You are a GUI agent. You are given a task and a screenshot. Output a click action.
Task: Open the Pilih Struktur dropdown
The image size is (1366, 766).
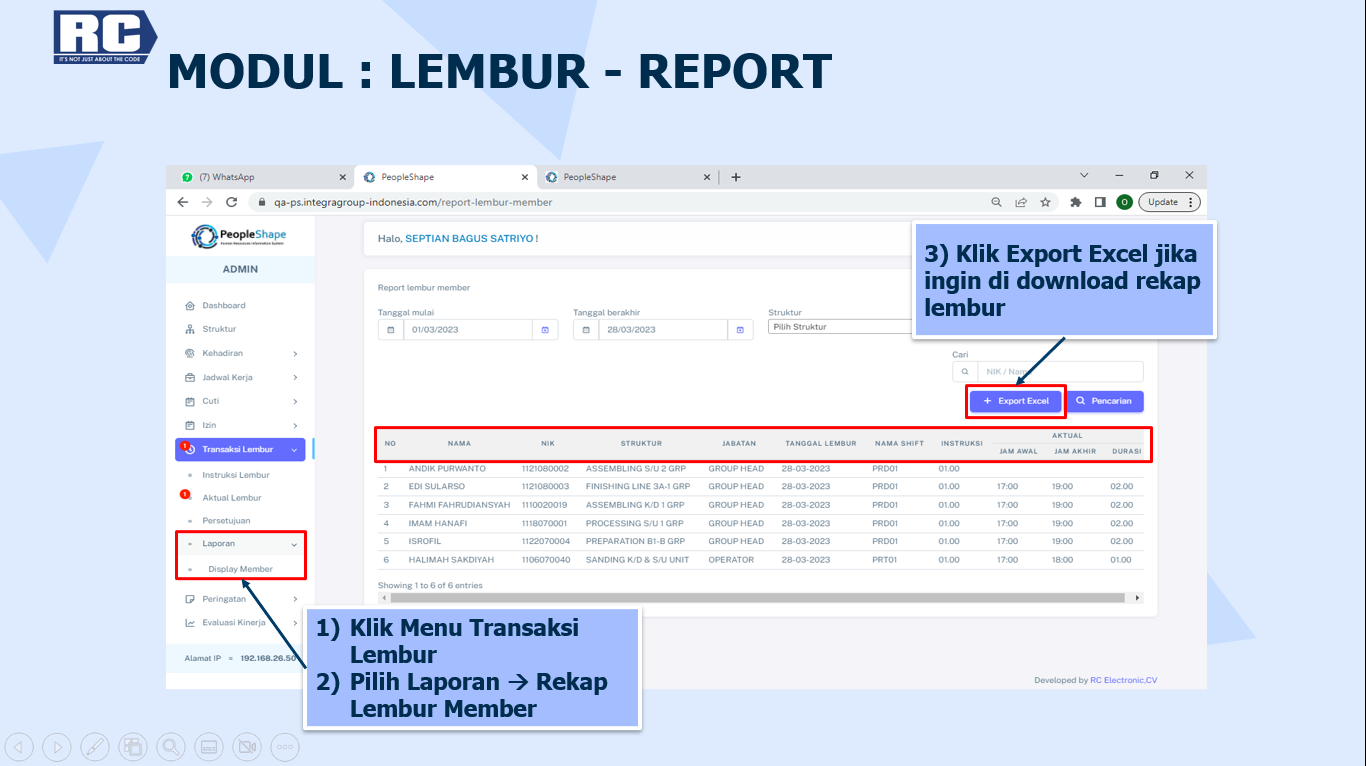(840, 327)
